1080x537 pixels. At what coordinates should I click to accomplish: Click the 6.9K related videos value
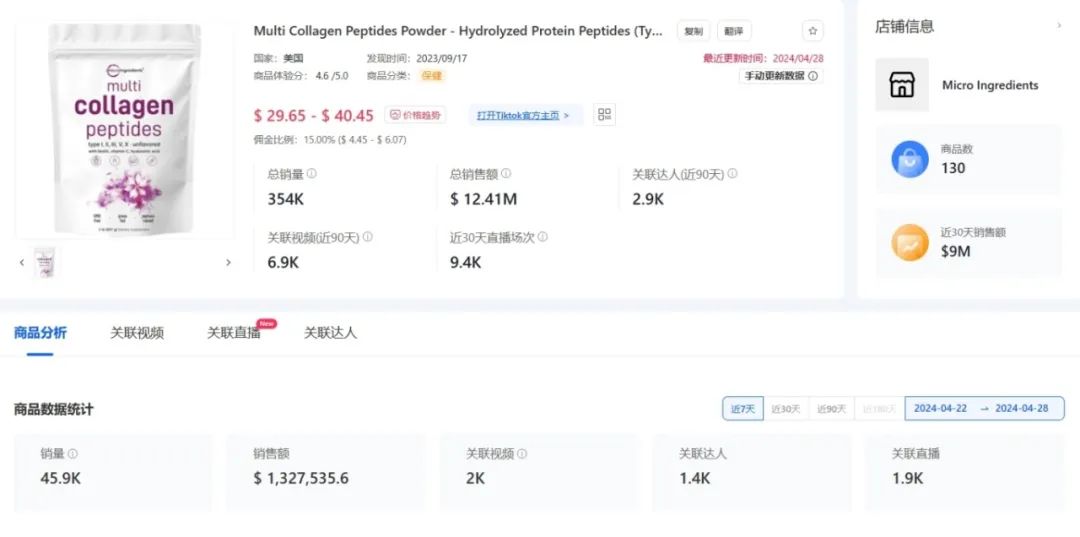point(283,262)
